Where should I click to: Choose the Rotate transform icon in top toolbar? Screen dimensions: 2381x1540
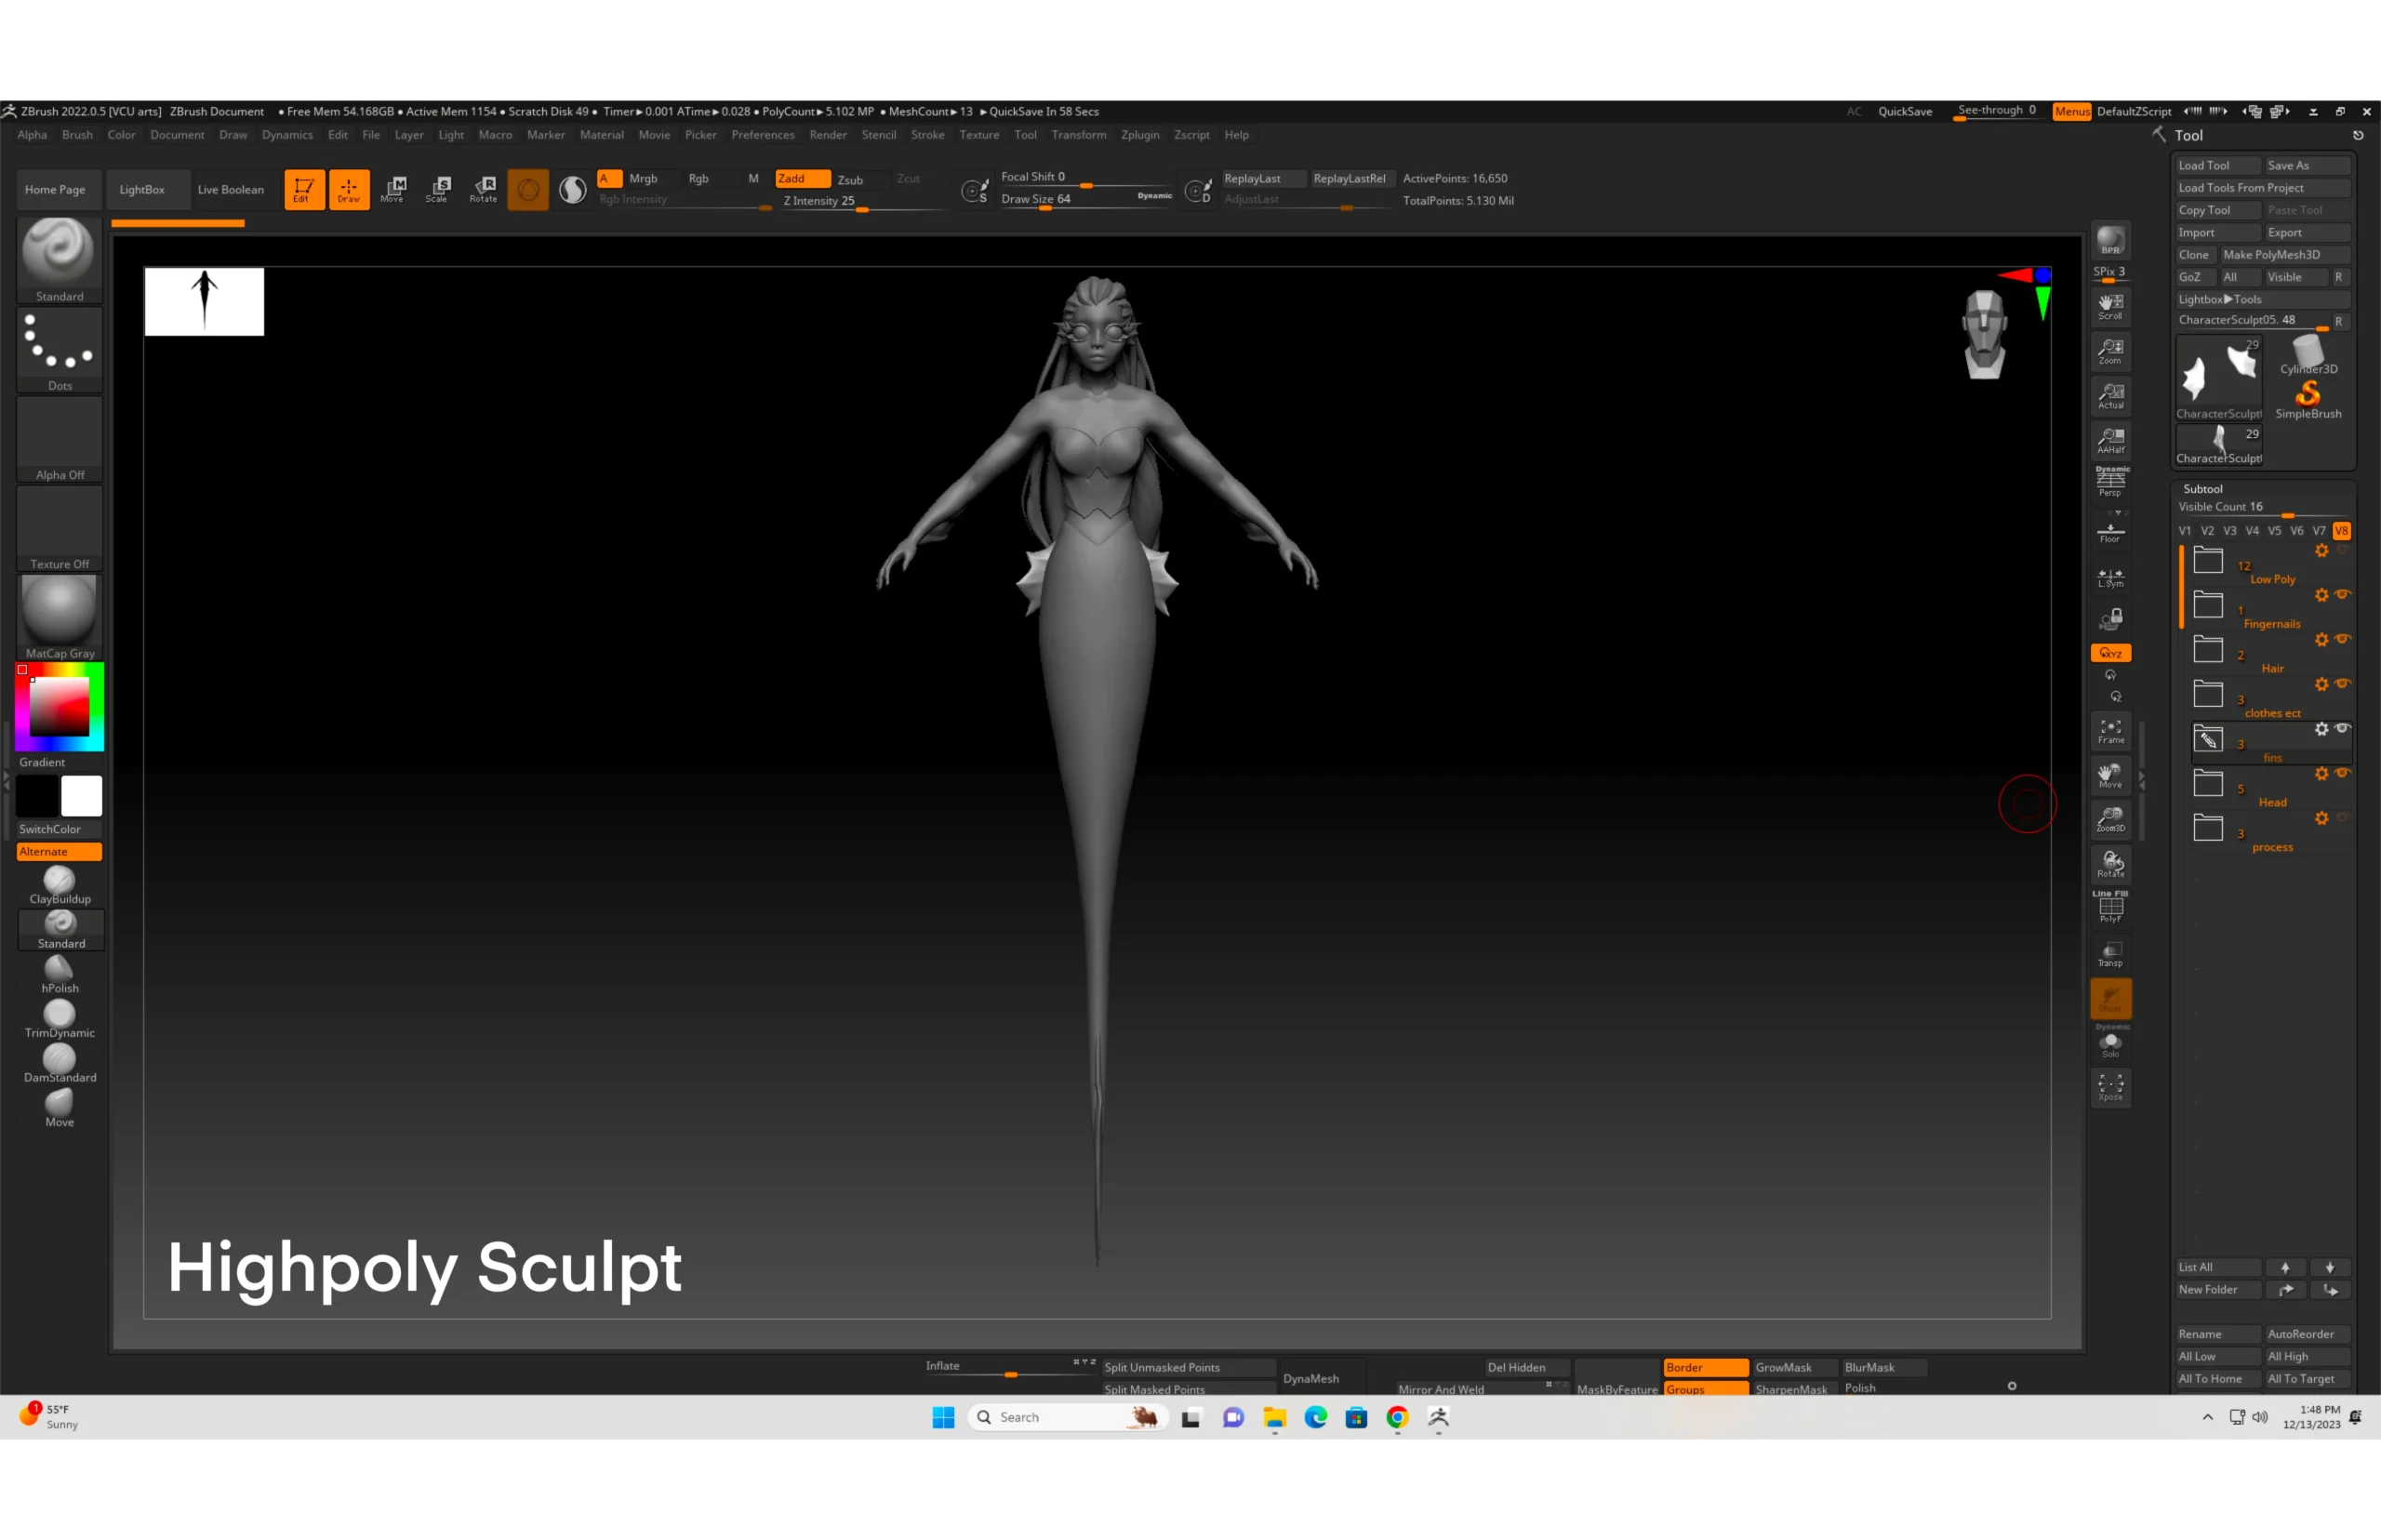point(483,189)
